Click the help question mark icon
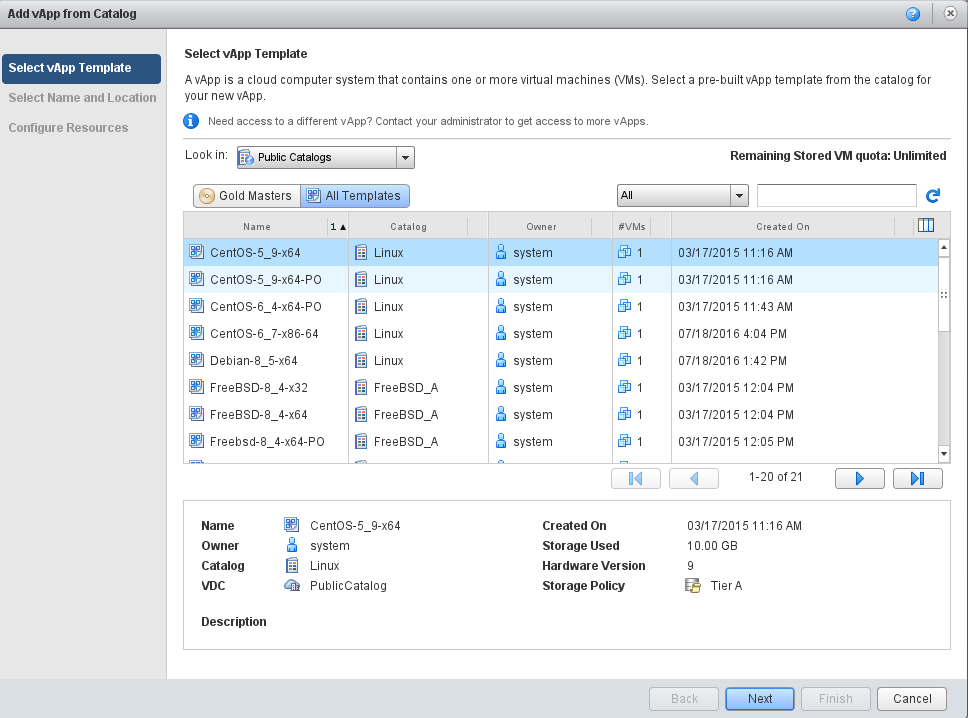The width and height of the screenshot is (968, 718). click(913, 14)
